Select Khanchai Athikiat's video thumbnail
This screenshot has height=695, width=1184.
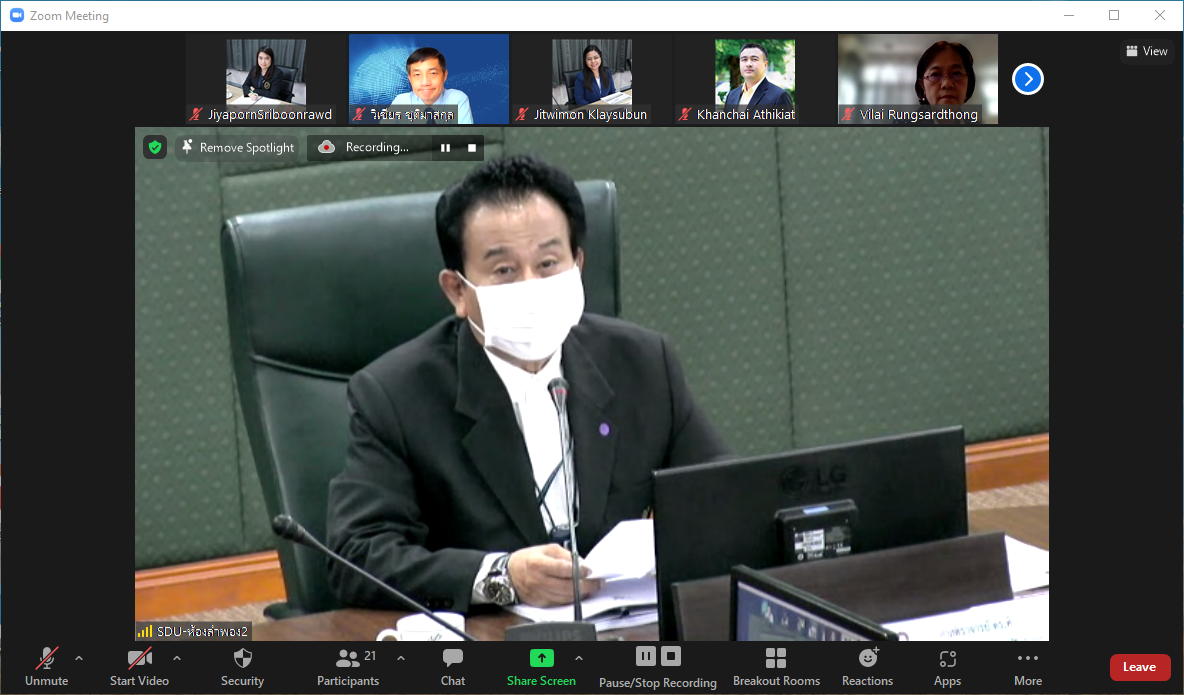[754, 79]
